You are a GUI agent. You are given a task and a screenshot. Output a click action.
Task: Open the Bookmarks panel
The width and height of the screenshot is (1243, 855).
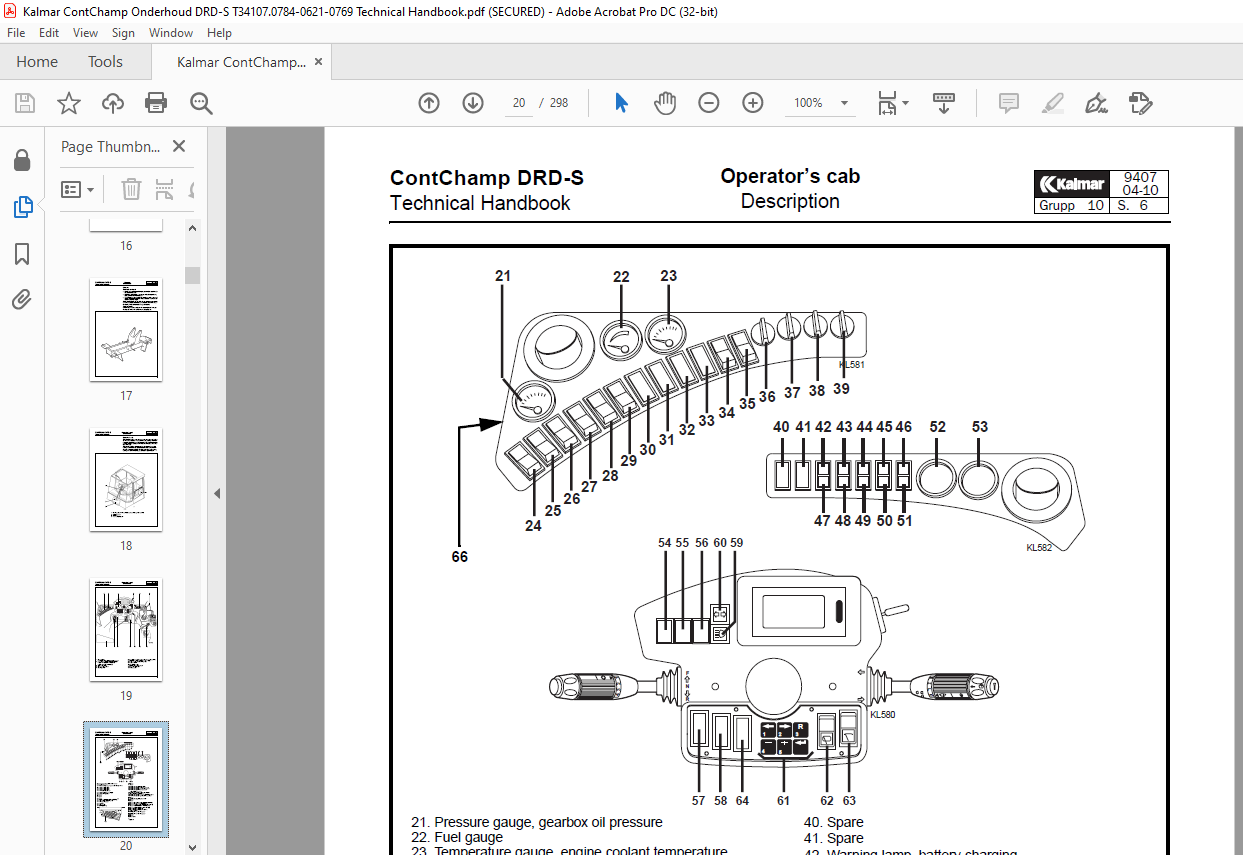tap(22, 254)
